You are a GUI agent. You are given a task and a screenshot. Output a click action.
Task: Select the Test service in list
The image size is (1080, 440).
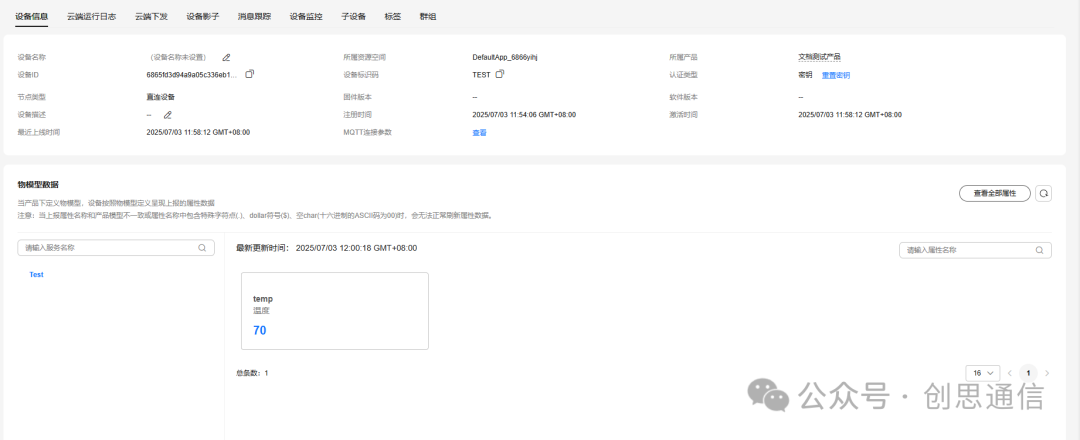[x=37, y=275]
